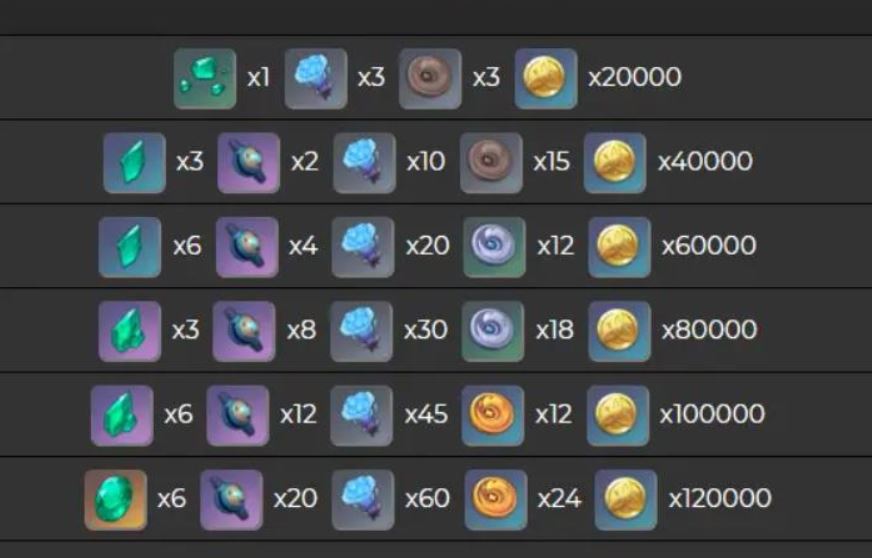
Task: Select the gold coin icon beside x120000
Action: pos(626,500)
